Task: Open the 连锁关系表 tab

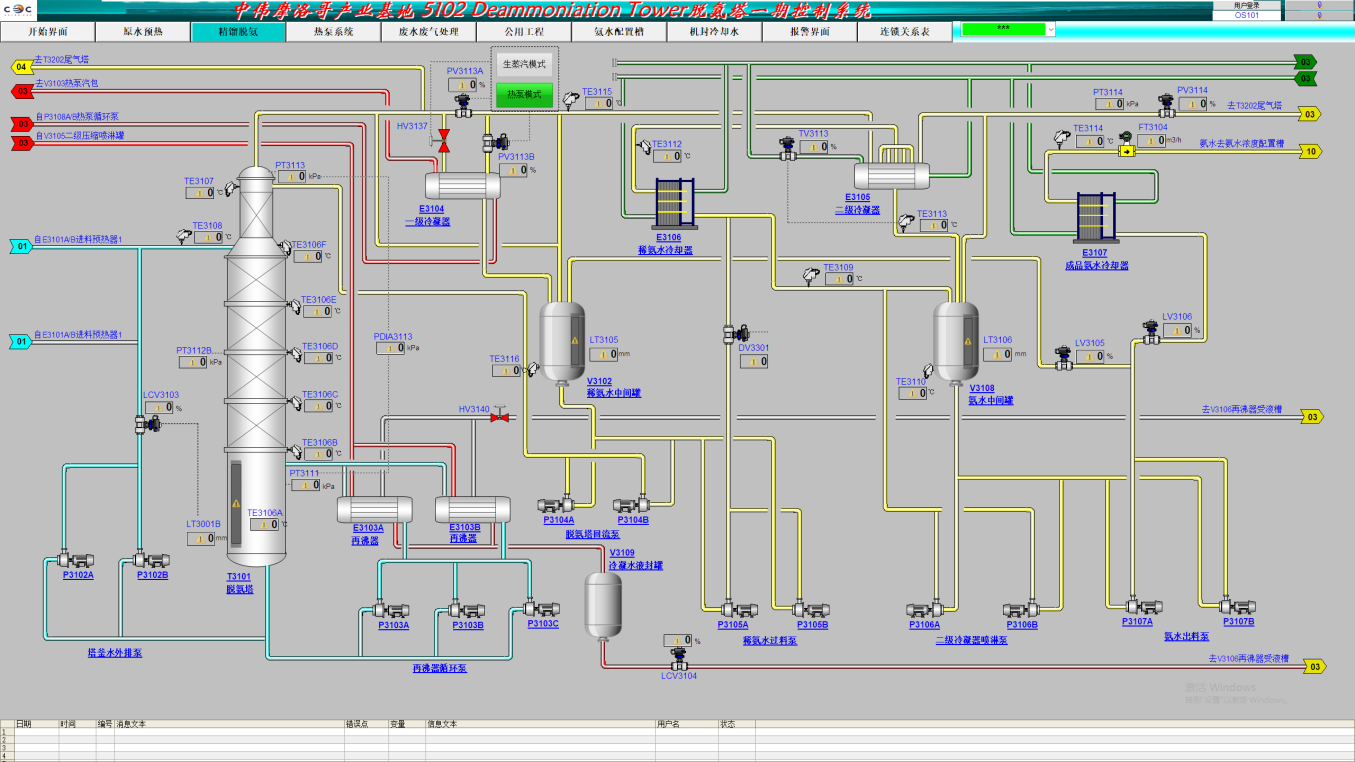Action: point(904,31)
